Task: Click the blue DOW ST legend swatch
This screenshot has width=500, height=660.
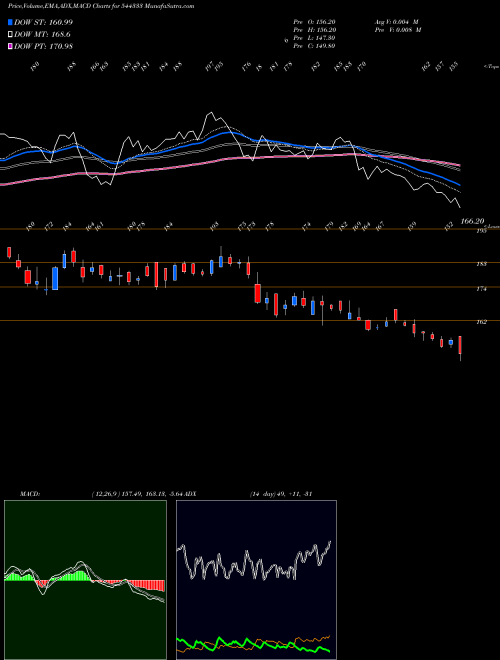Action: click(x=11, y=22)
